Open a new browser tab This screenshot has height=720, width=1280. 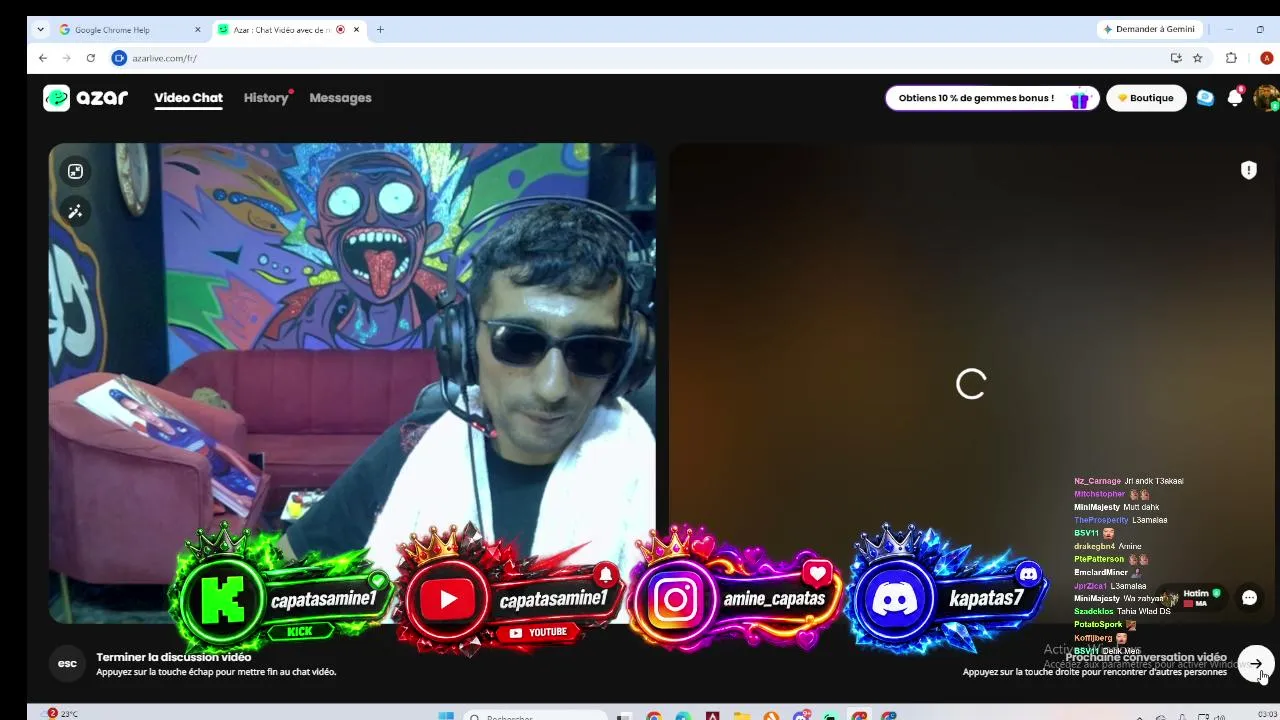click(380, 30)
